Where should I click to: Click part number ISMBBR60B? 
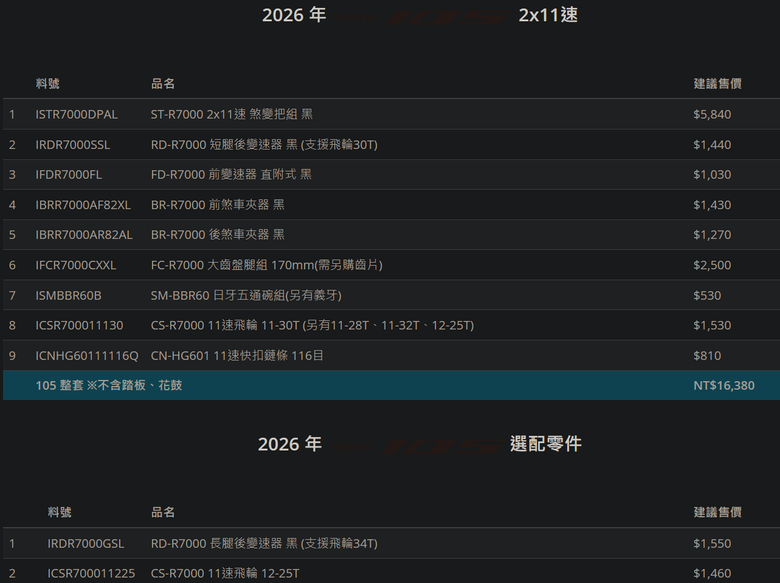(x=69, y=295)
